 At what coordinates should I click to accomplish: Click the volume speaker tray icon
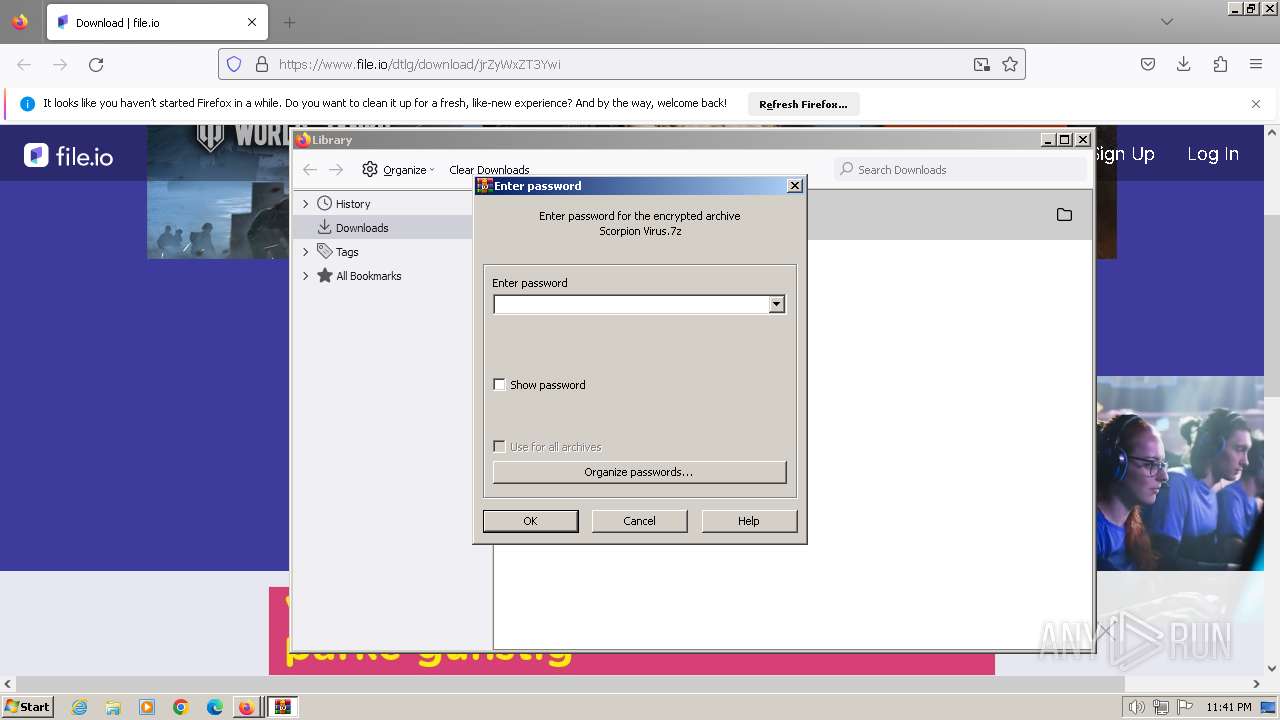point(1137,707)
